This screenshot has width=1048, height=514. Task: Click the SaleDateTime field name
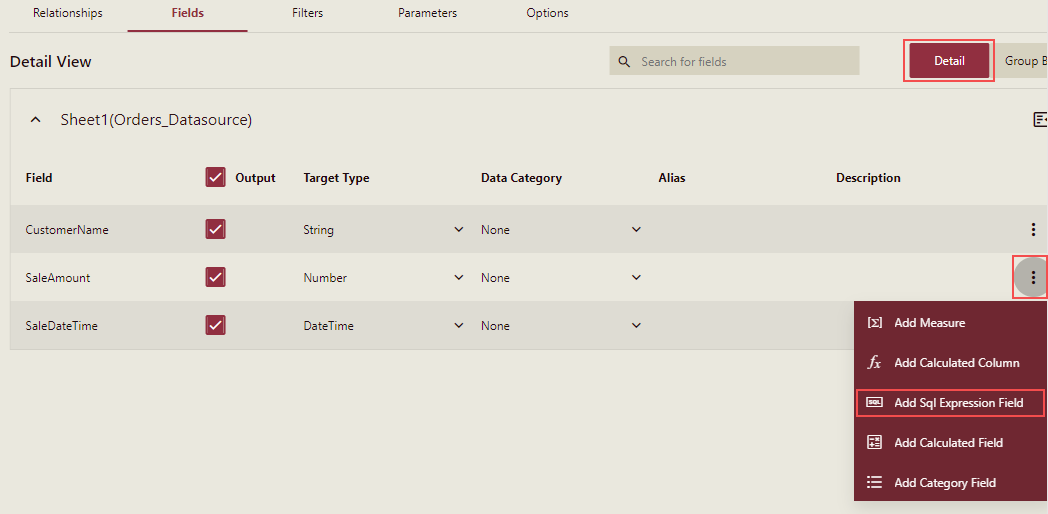click(x=61, y=326)
